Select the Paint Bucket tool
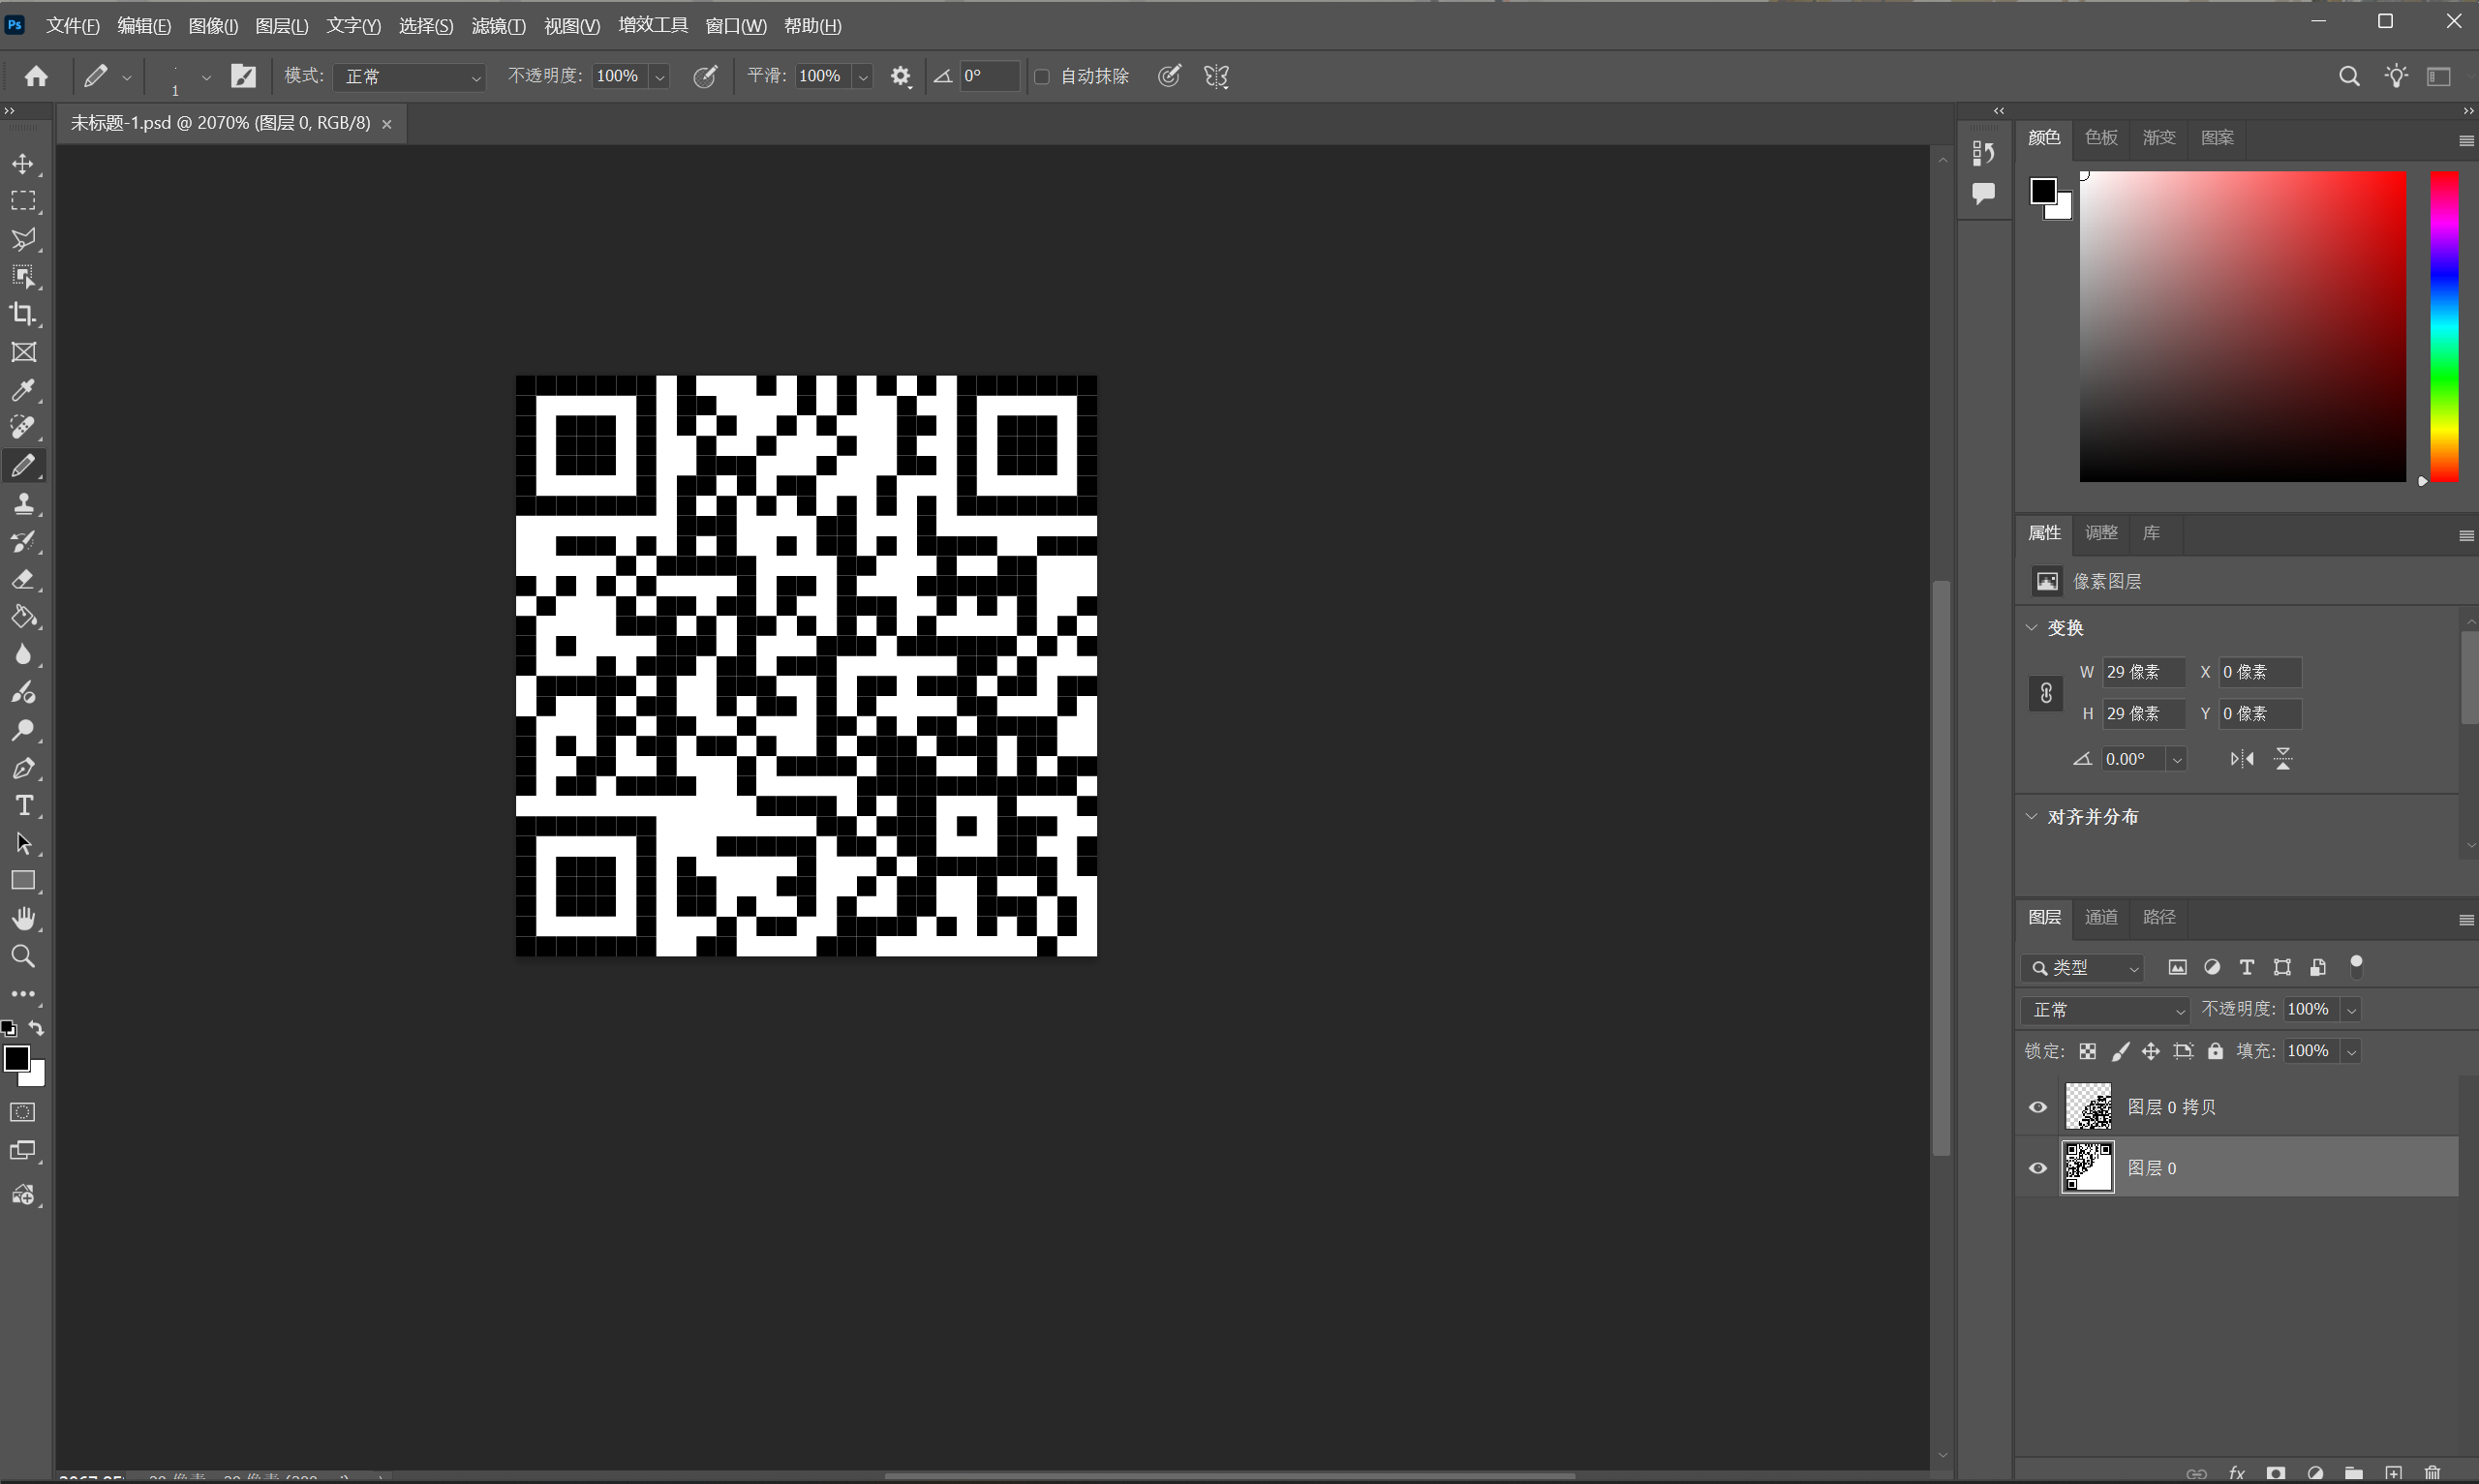 [23, 617]
